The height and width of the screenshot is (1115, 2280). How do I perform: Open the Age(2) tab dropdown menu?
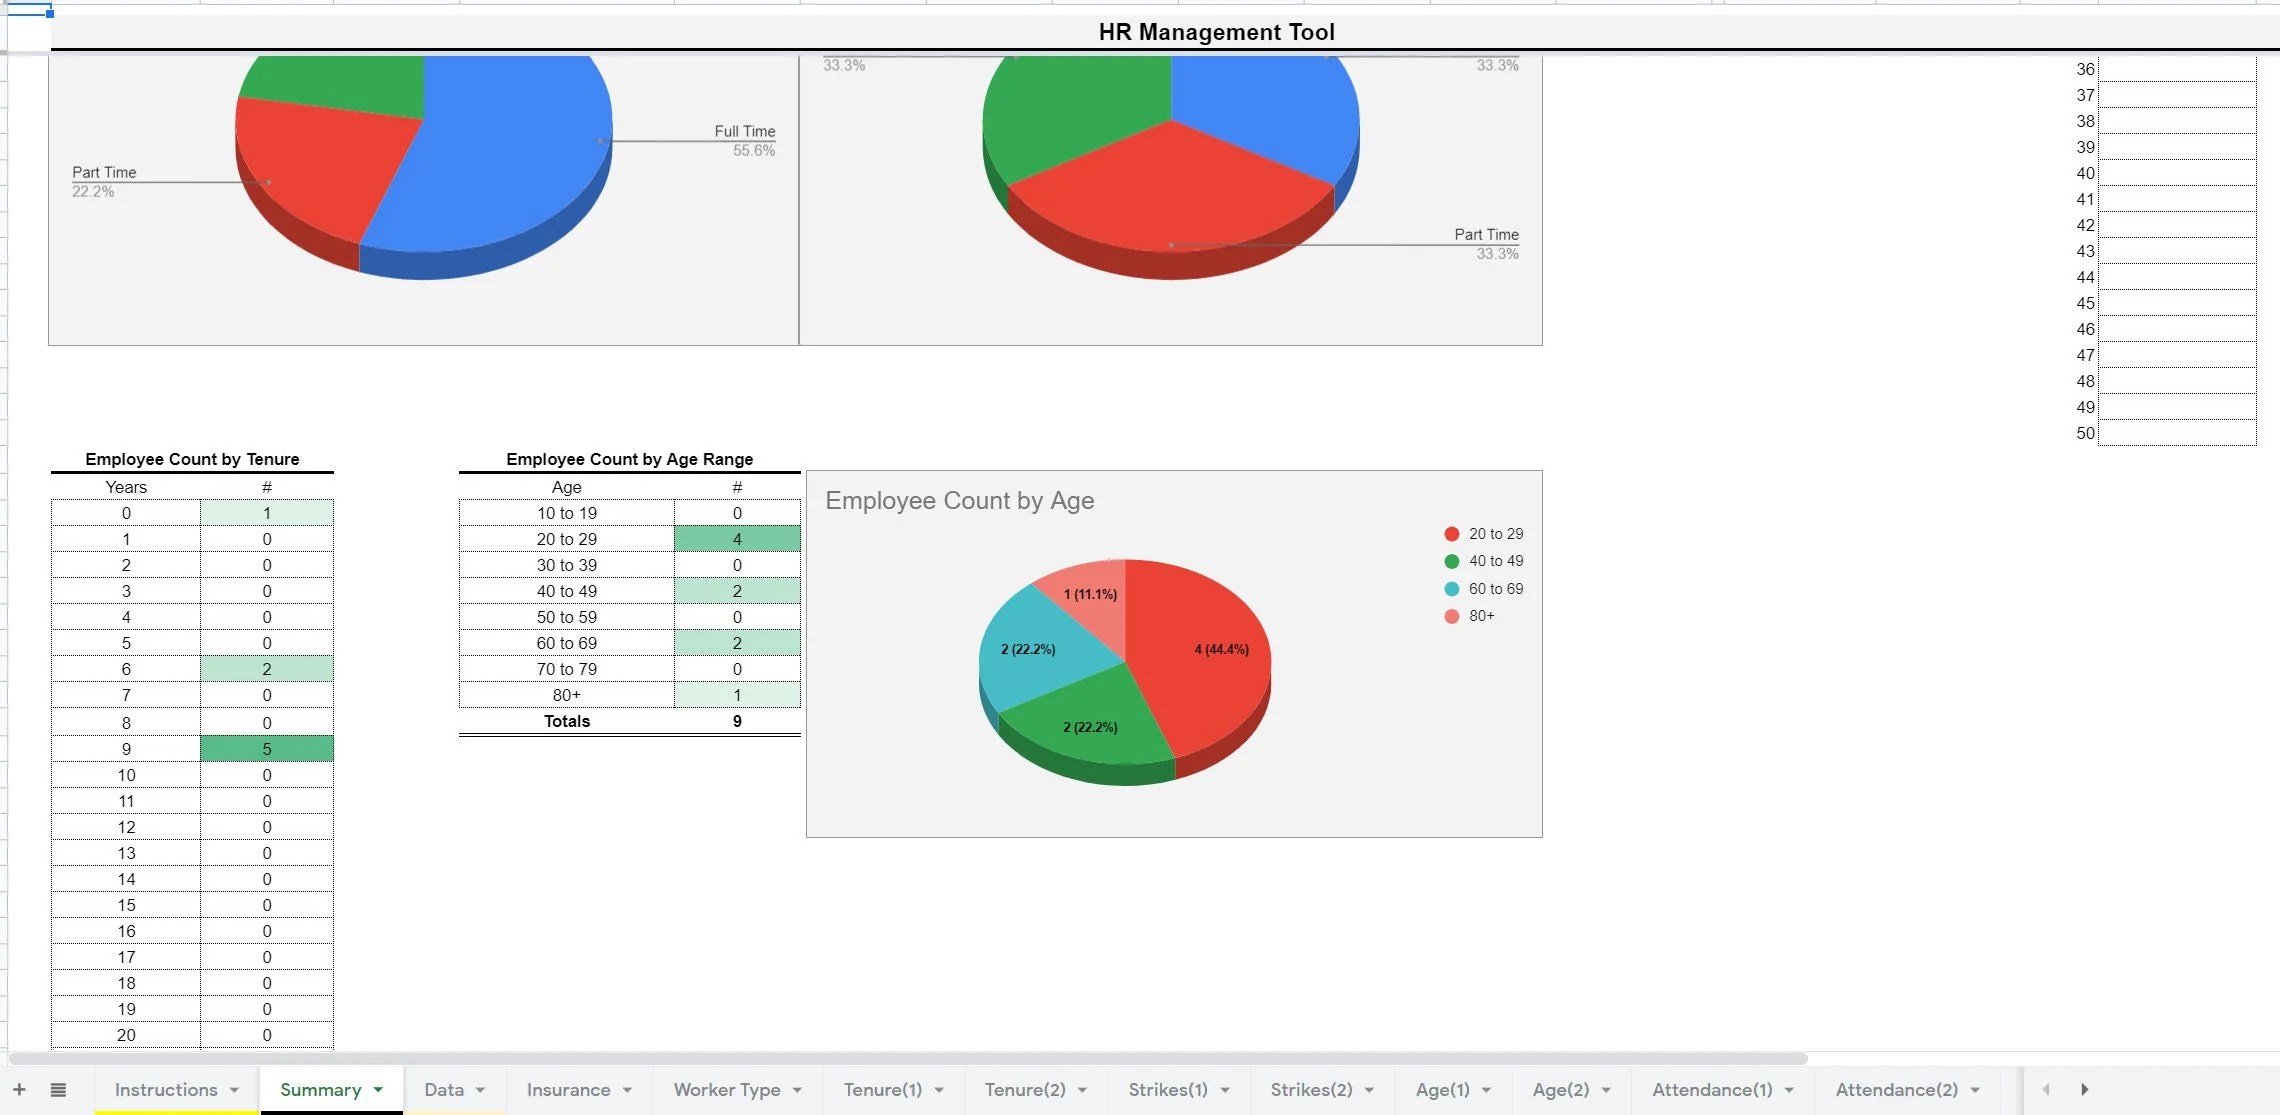[1606, 1090]
